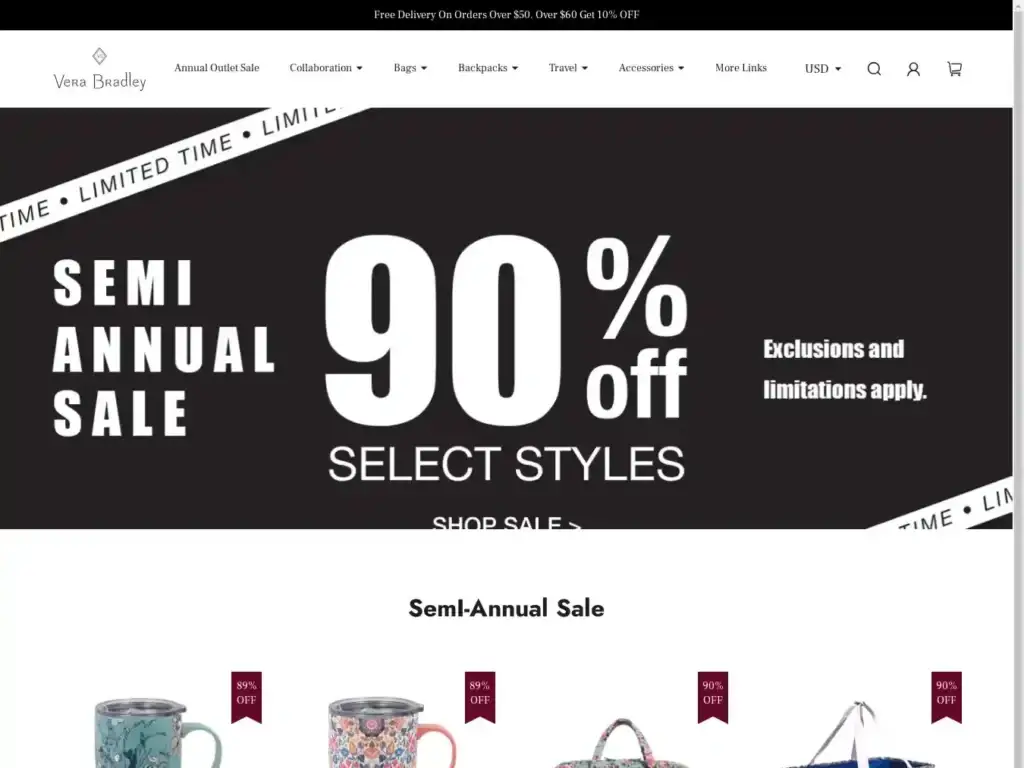Expand the Backpacks dropdown menu

pos(488,68)
